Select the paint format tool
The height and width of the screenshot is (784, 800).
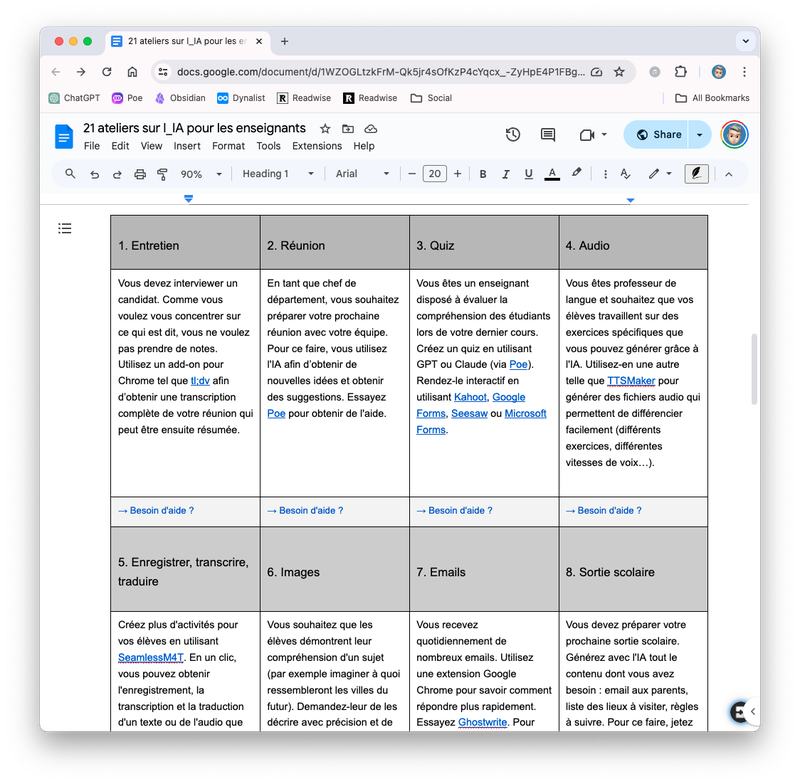pos(162,174)
